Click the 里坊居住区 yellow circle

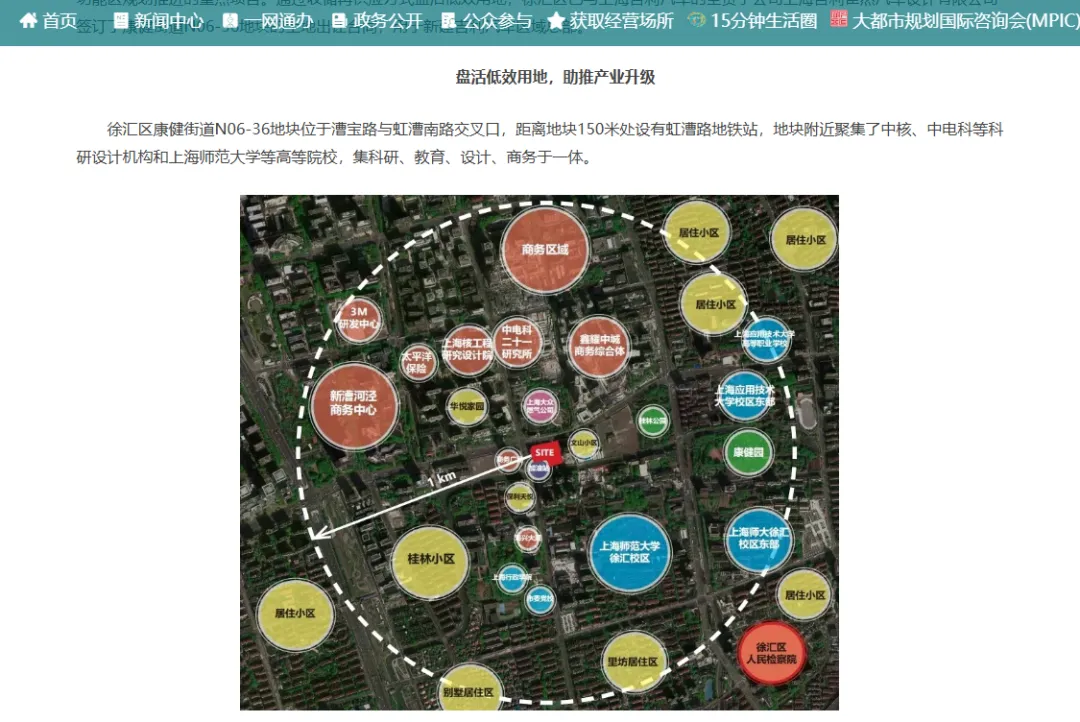632,661
